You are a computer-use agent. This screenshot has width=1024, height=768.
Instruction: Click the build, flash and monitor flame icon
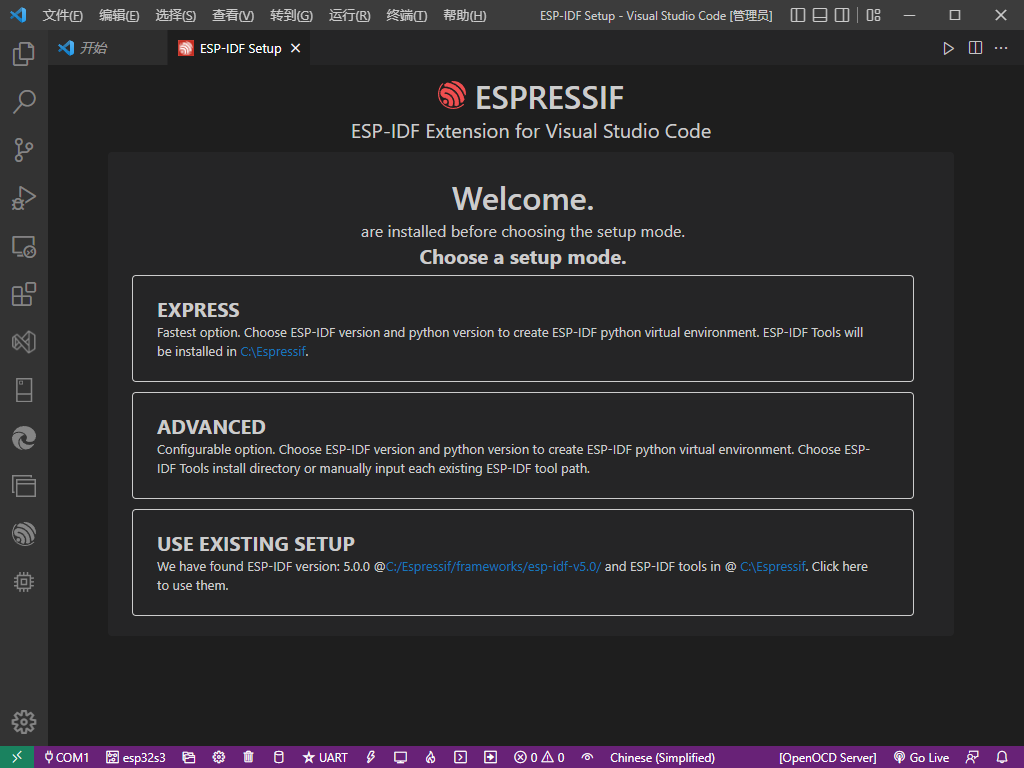[x=430, y=758]
